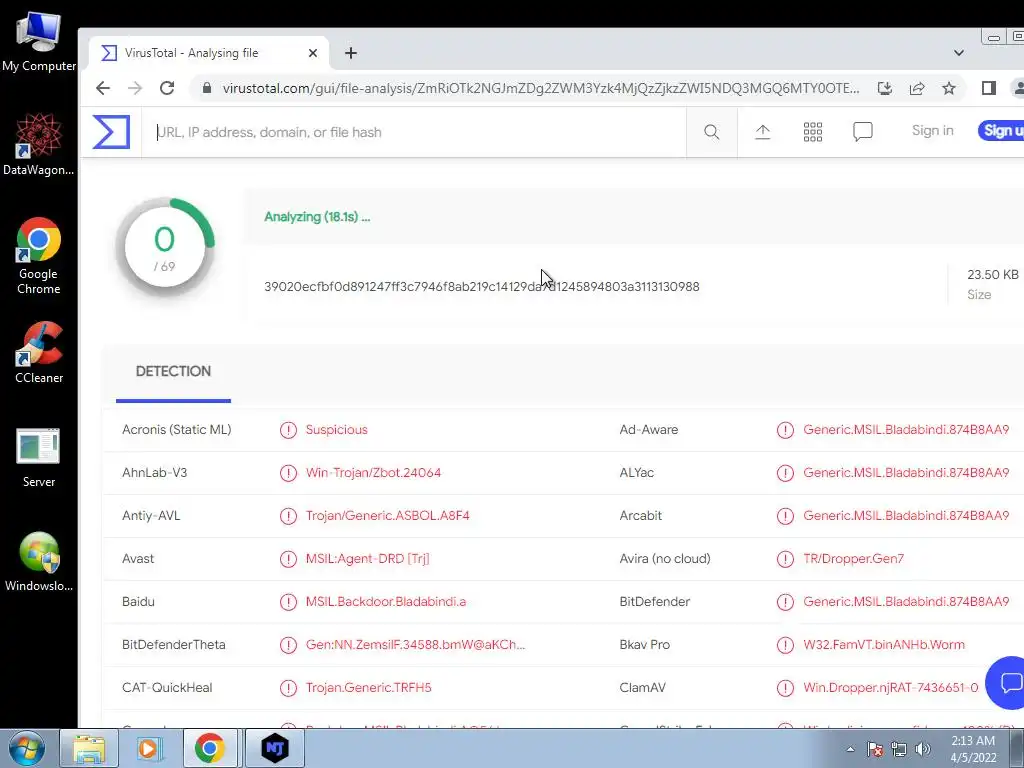
Task: Click the system tray volume icon
Action: click(922, 749)
